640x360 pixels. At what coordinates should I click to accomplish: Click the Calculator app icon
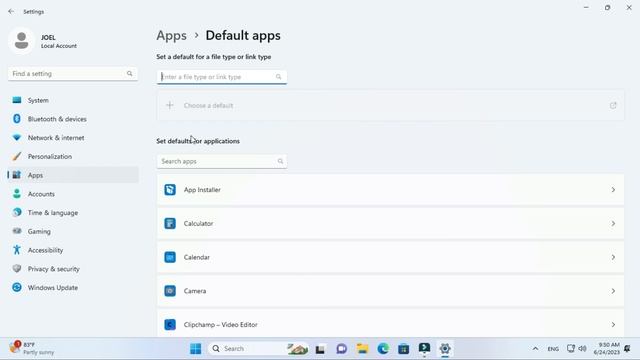(x=170, y=223)
